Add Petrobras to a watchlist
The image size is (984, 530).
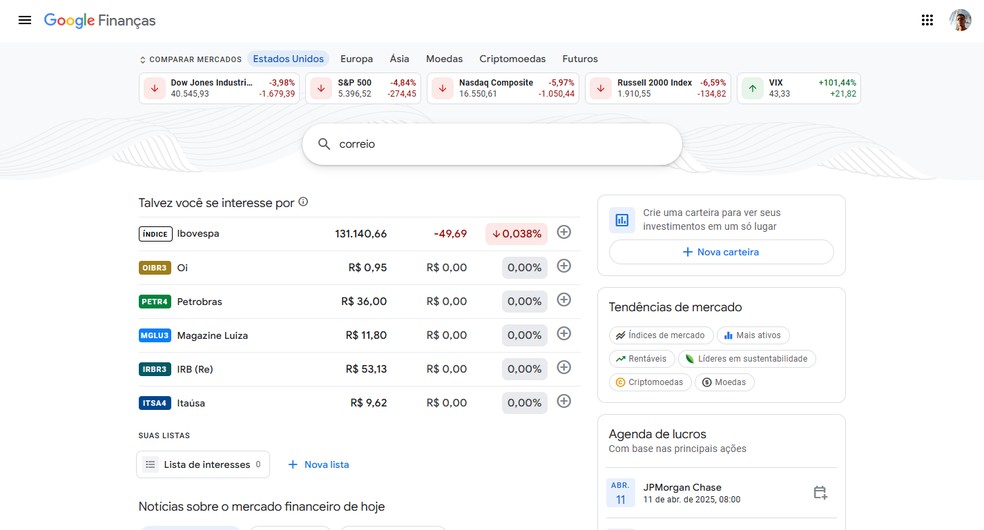(564, 300)
